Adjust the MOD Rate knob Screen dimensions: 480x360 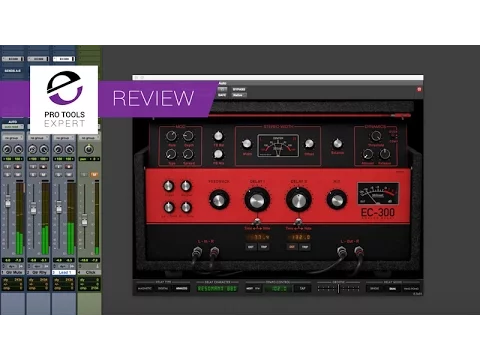pos(171,136)
